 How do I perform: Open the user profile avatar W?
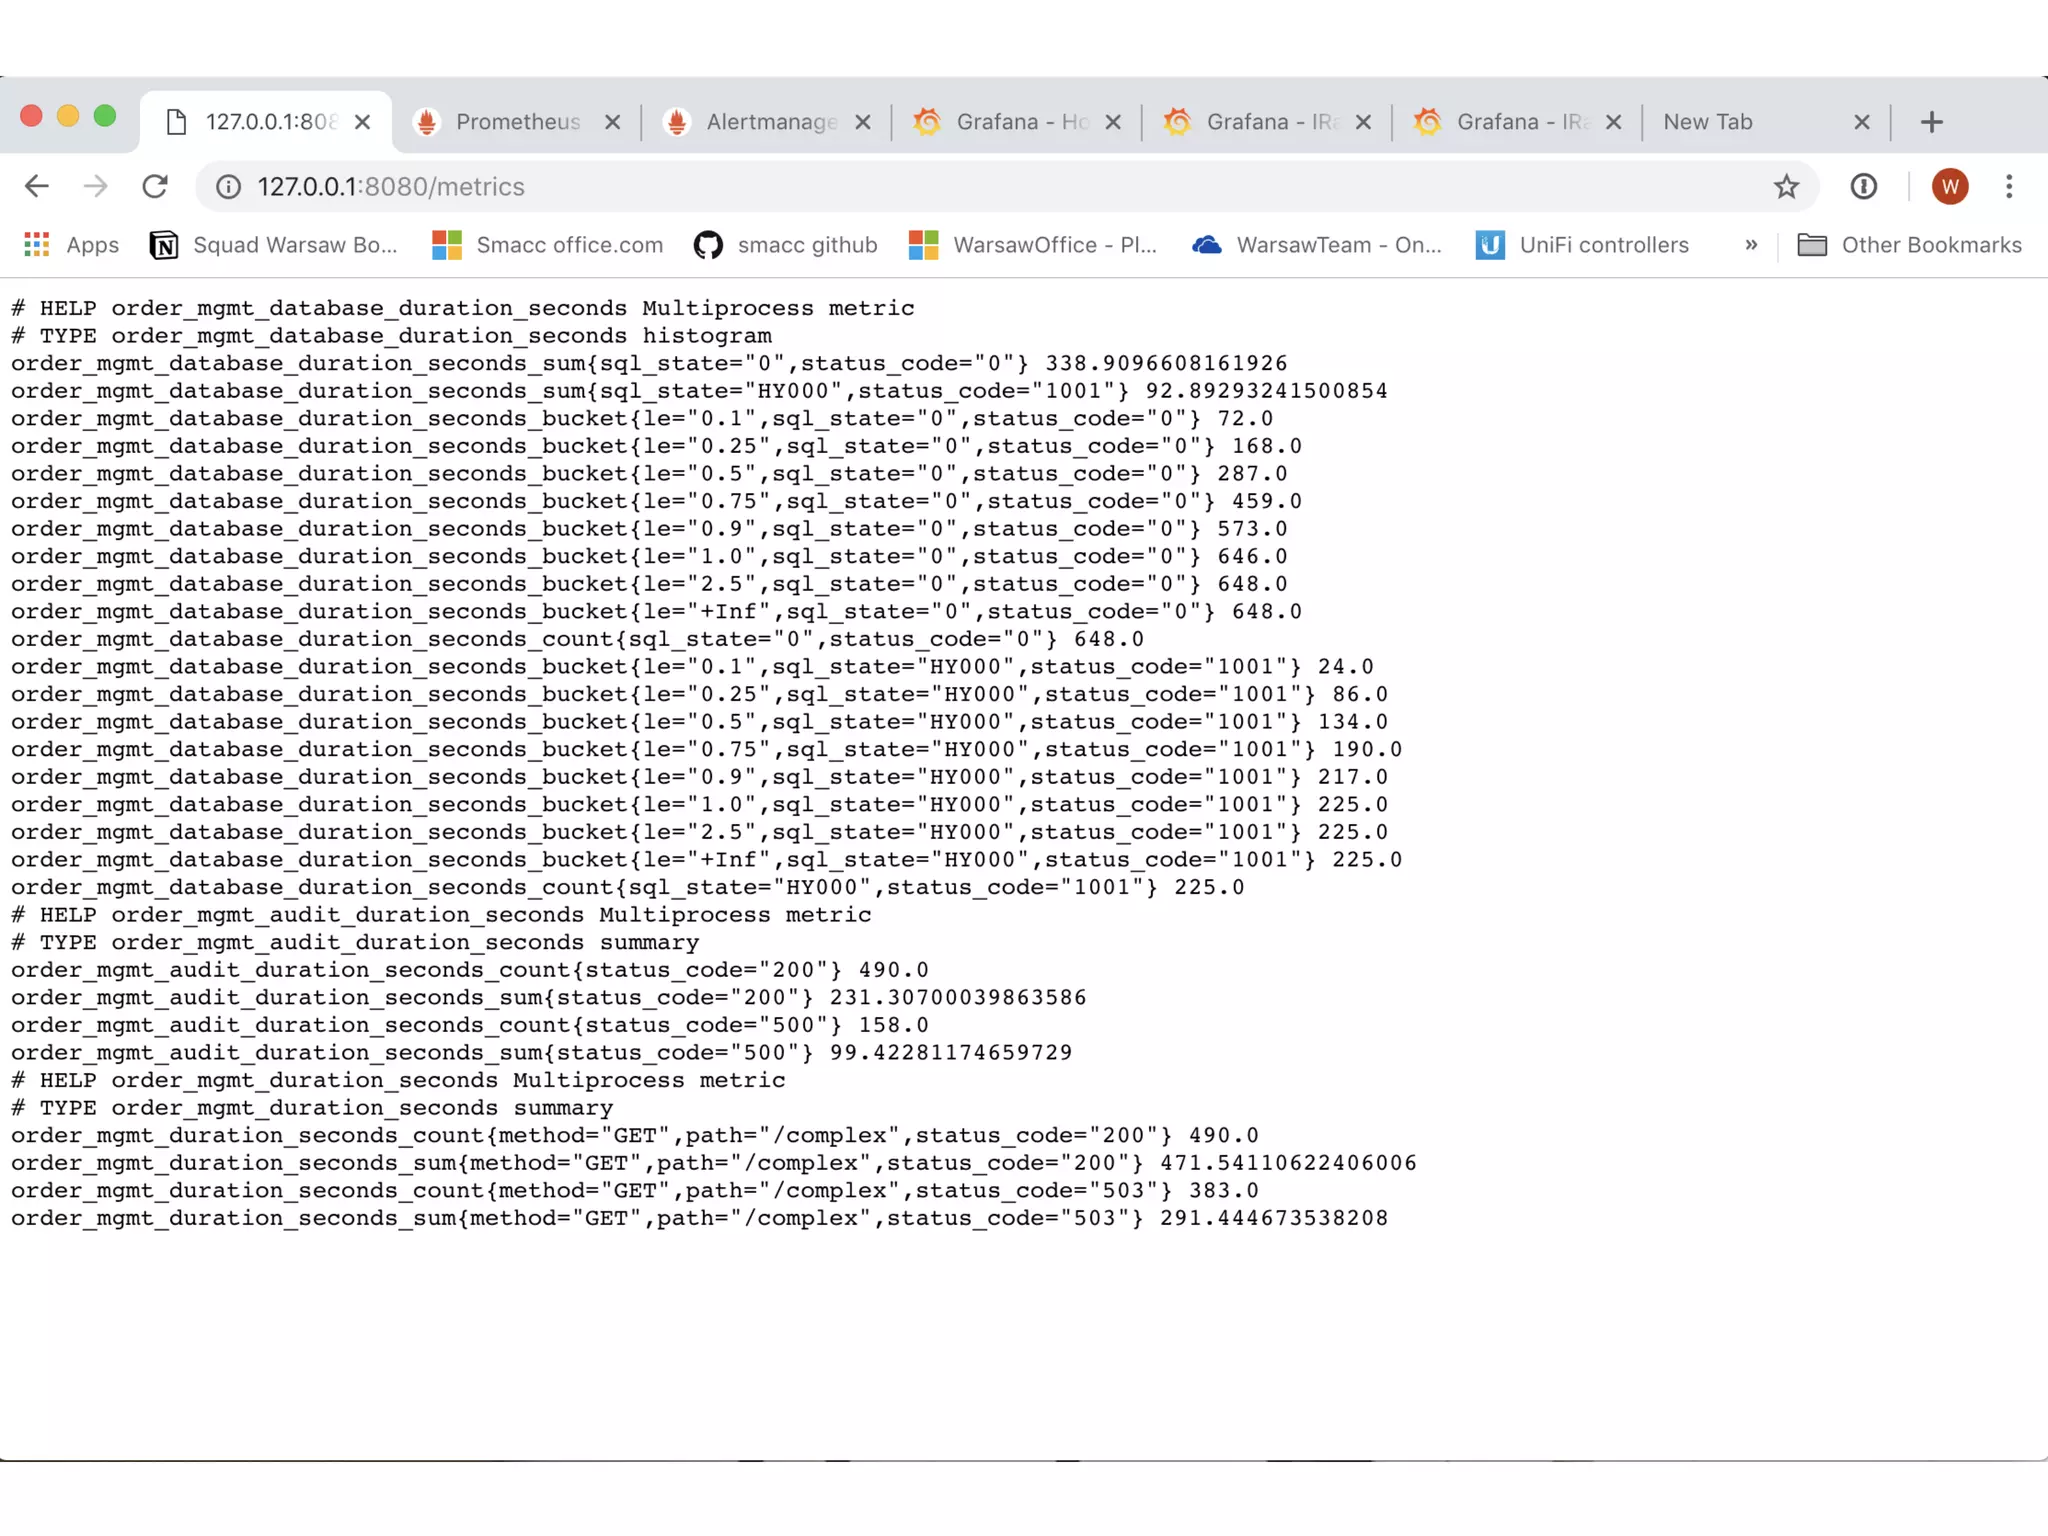[x=1949, y=186]
